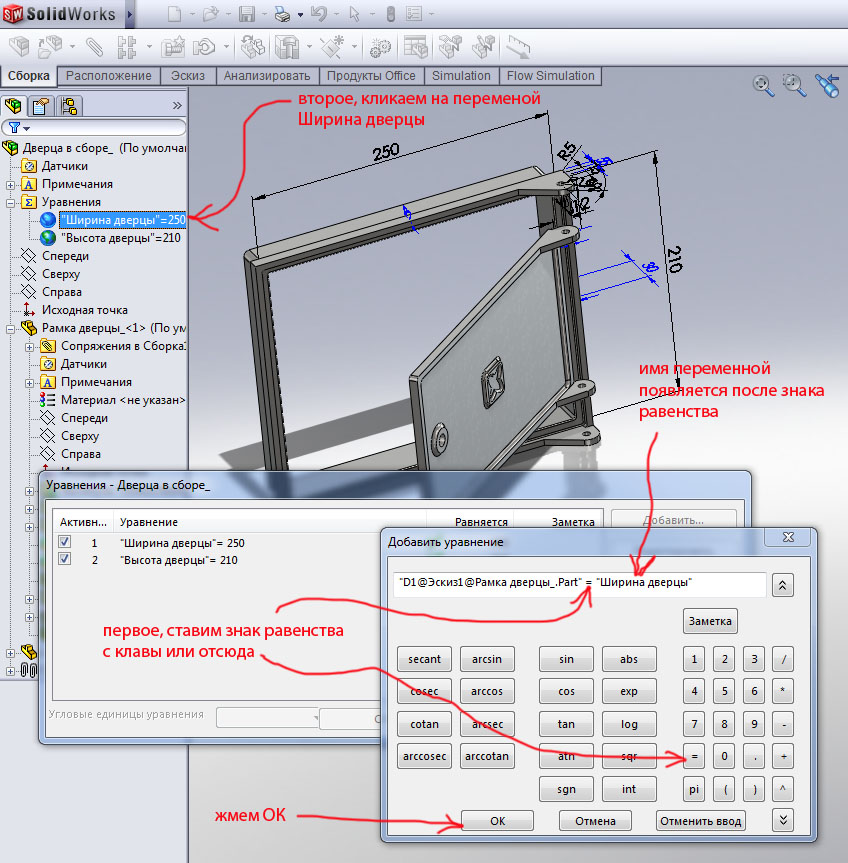This screenshot has width=848, height=863.
Task: Uncheck the active box for equation 2
Action: pos(65,560)
